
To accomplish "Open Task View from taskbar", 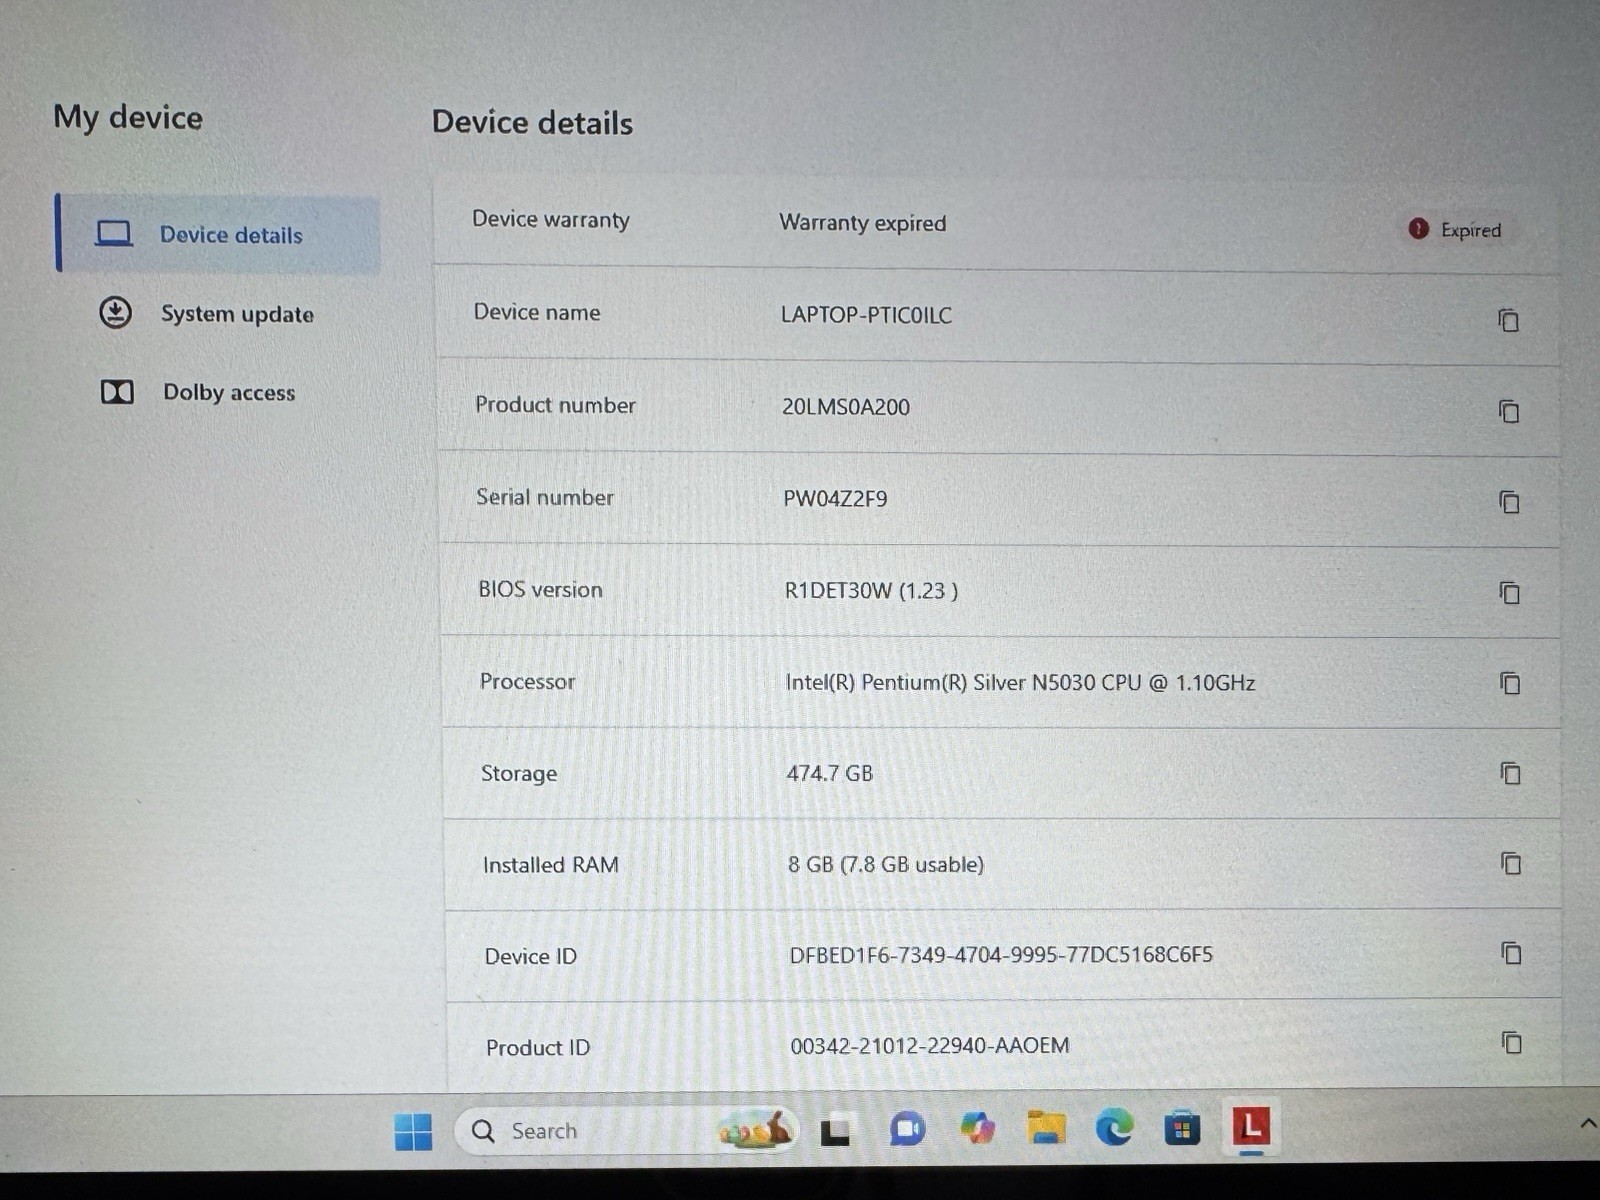I will [x=835, y=1131].
